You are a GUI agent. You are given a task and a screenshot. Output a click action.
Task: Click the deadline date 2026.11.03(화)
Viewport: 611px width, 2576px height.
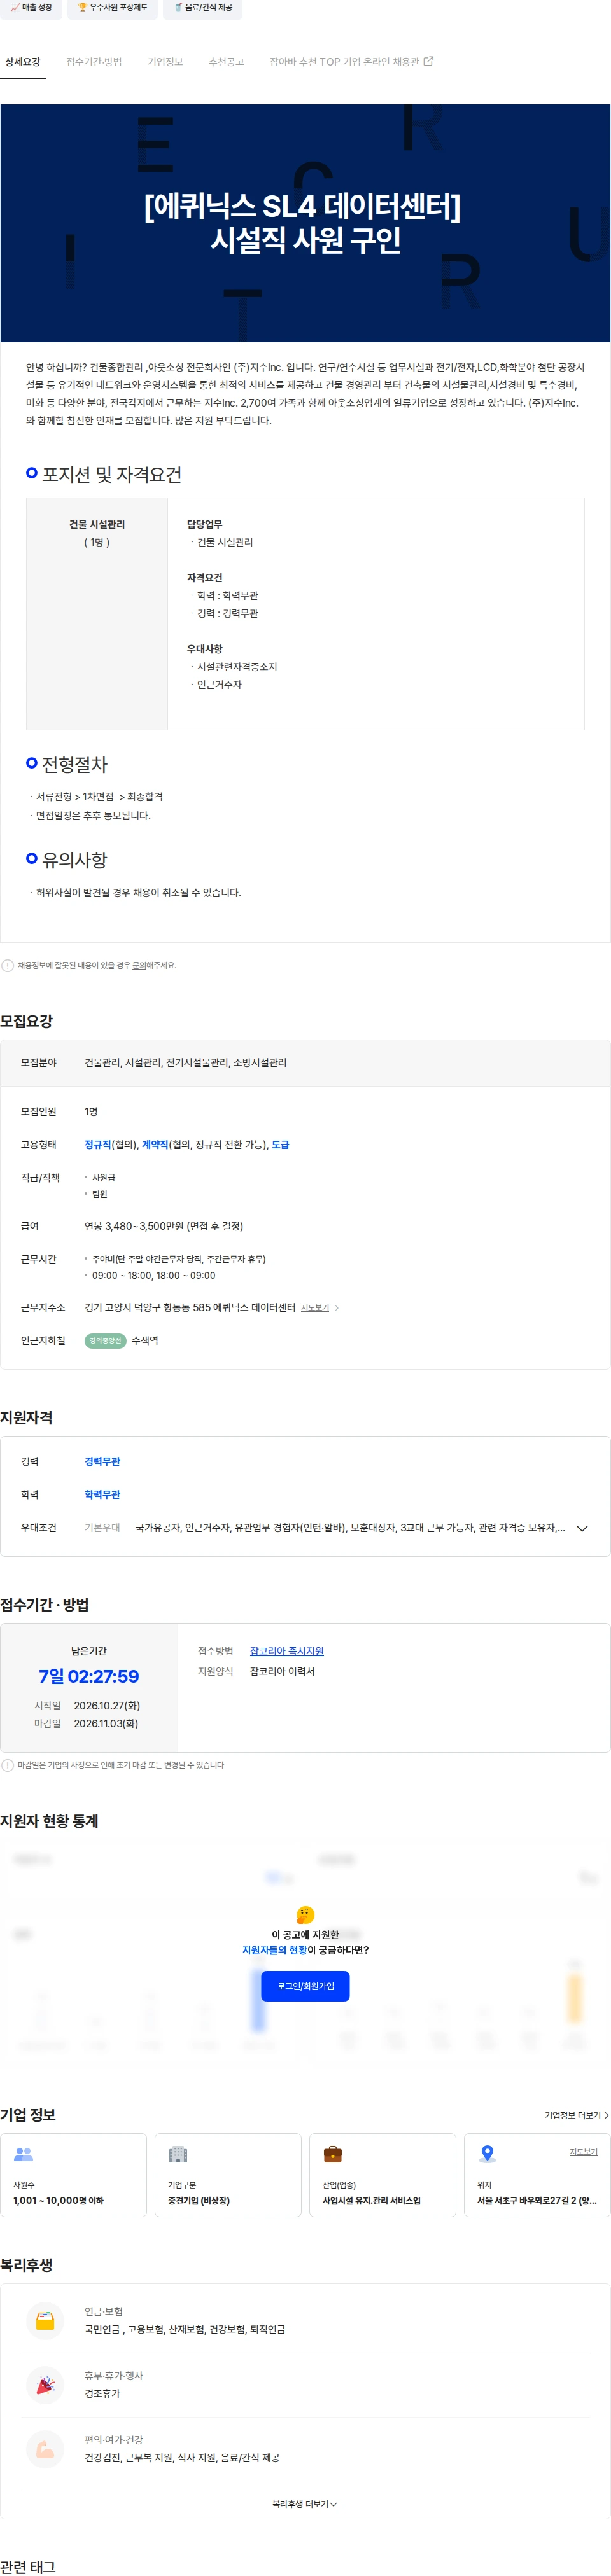point(106,1724)
